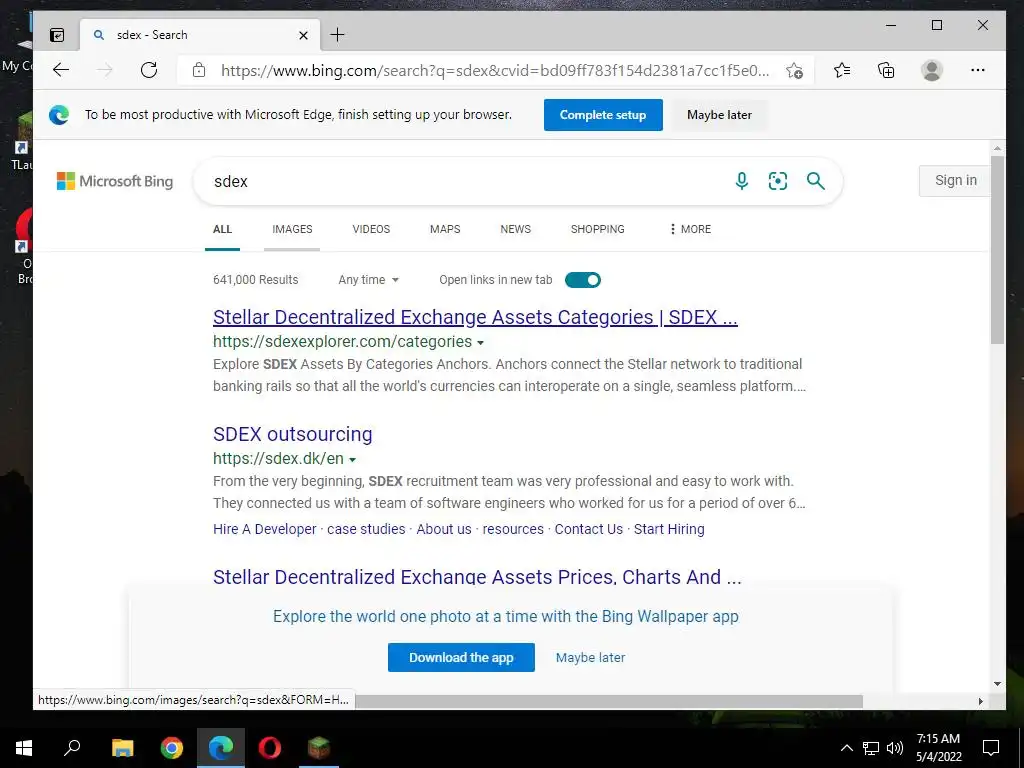View site information via the lock icon
1024x768 pixels.
(x=199, y=70)
